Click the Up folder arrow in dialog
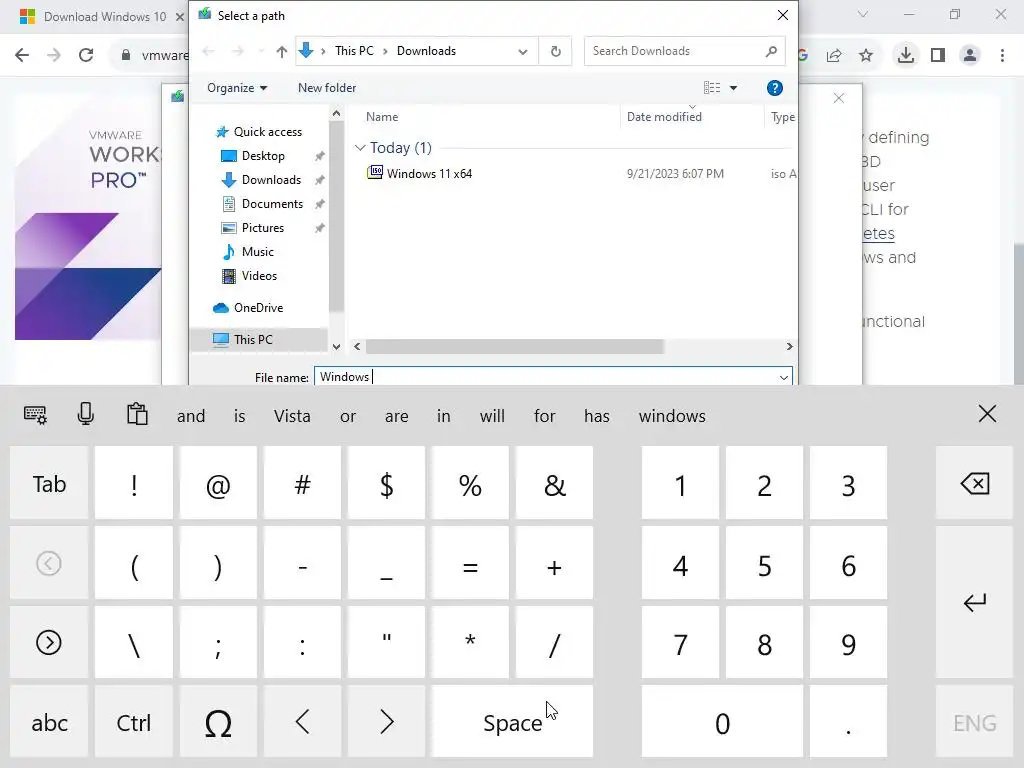 pyautogui.click(x=281, y=52)
